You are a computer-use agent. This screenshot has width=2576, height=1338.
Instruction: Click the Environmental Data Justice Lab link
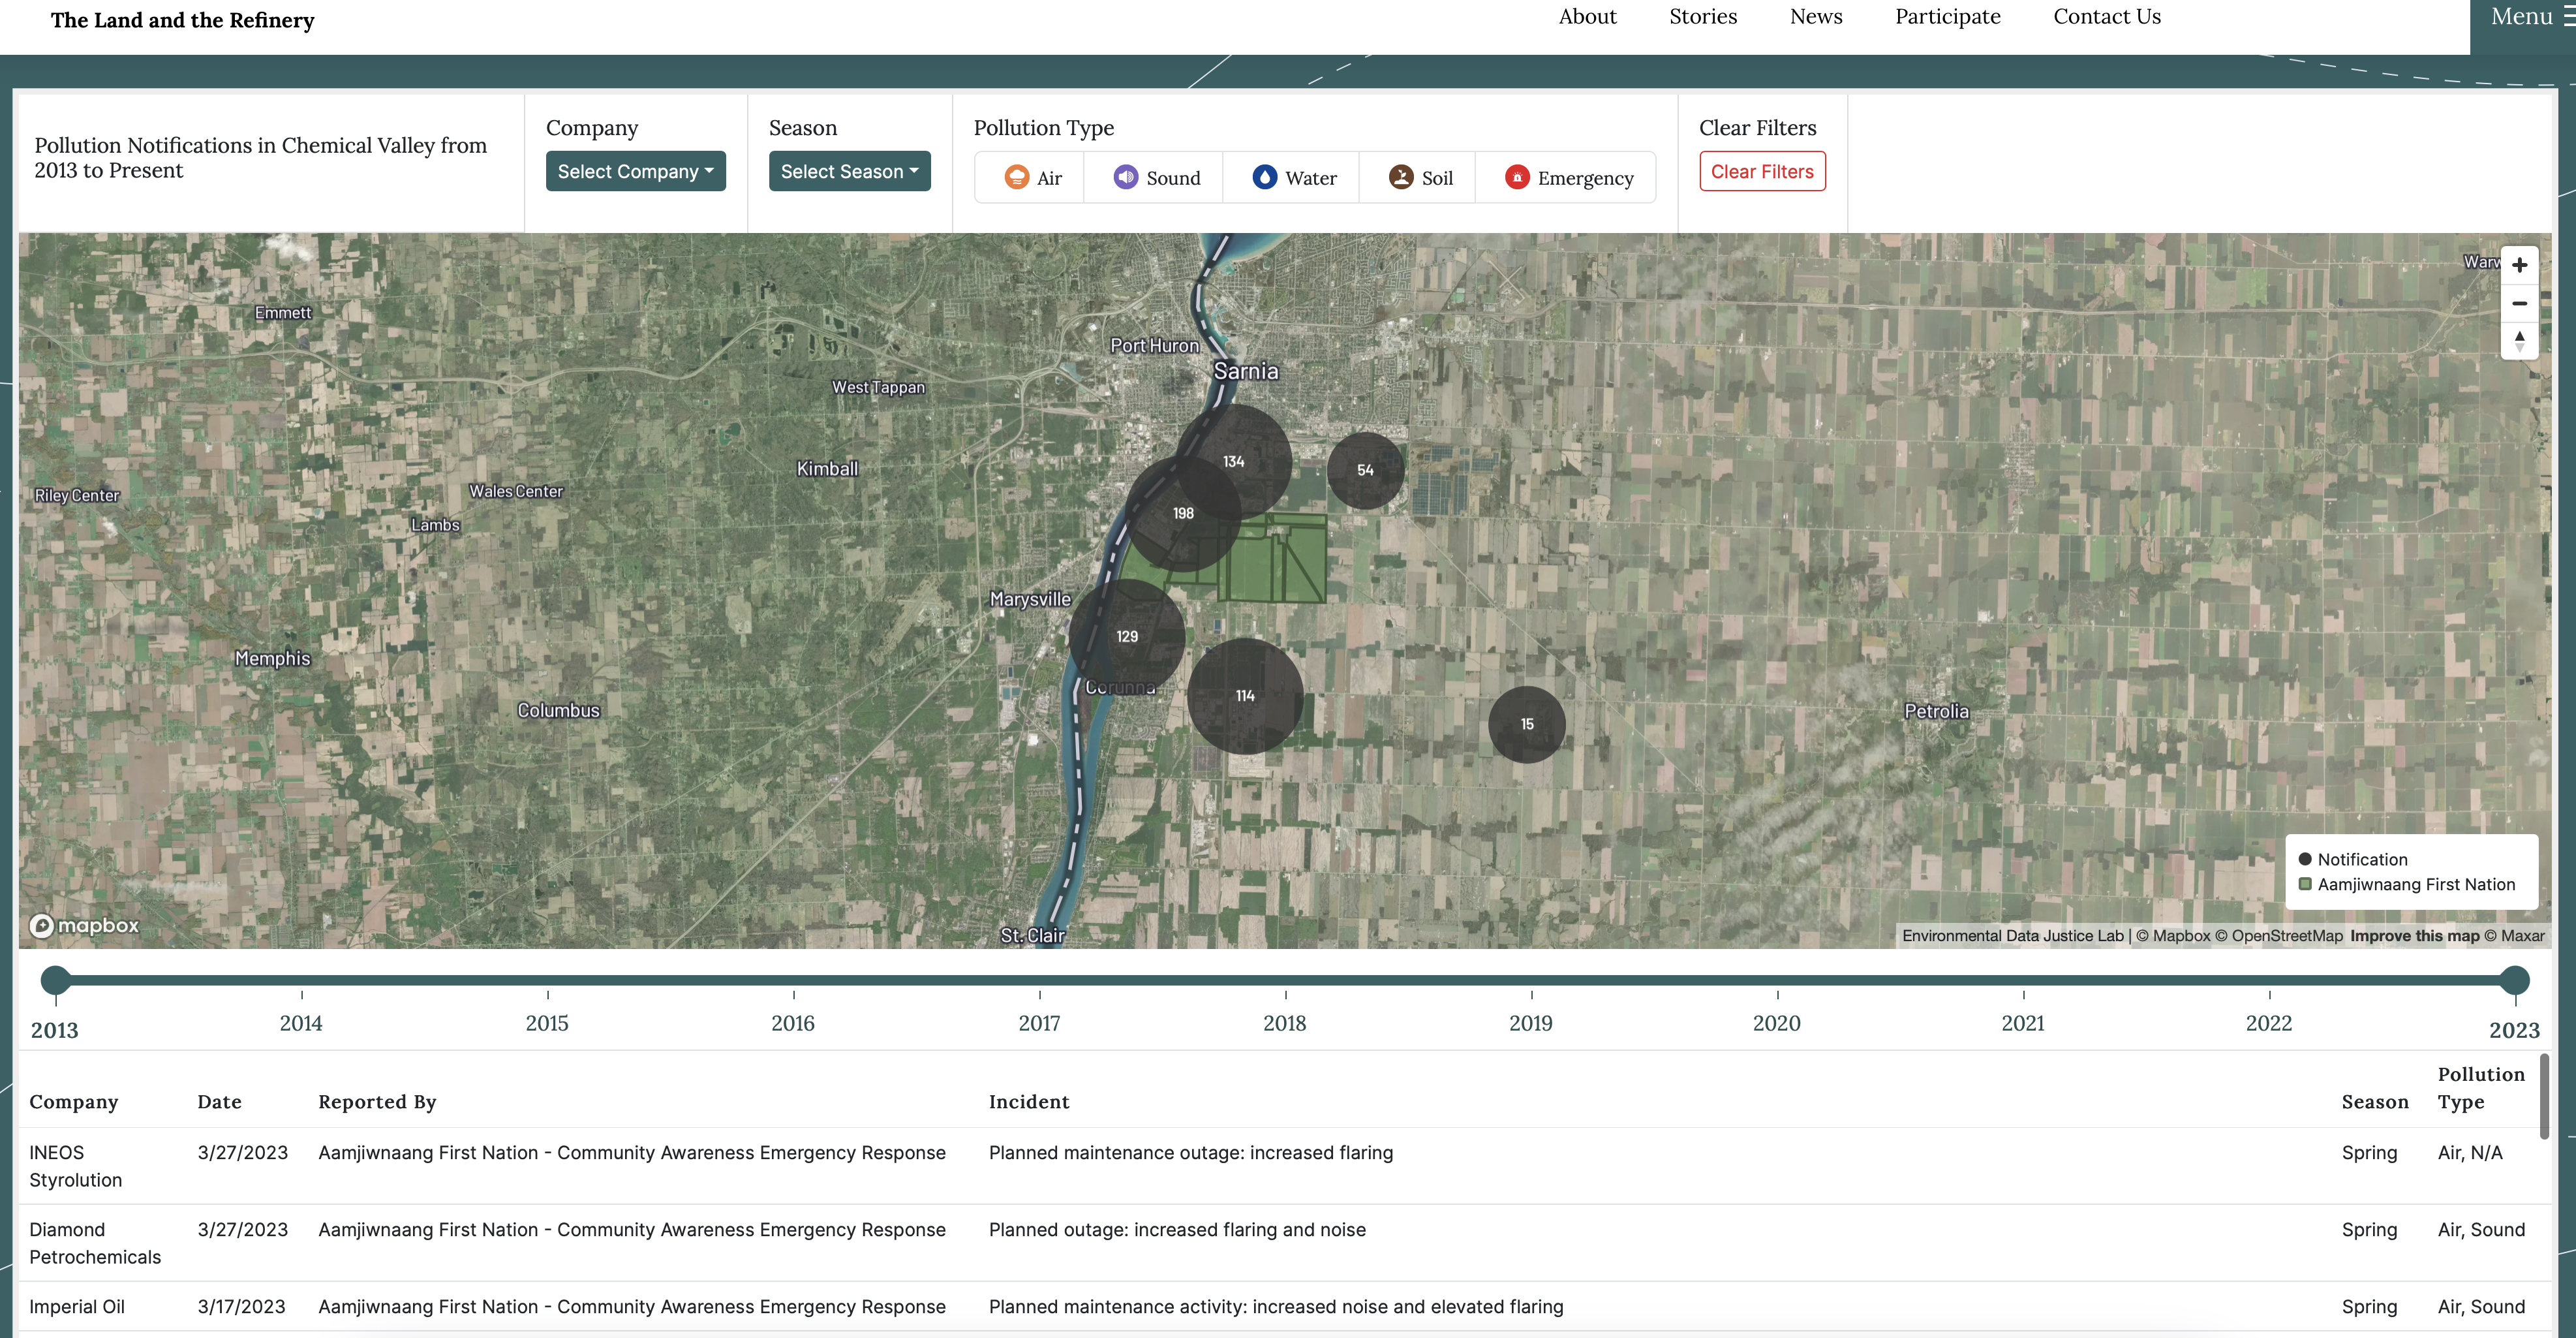pos(2012,936)
